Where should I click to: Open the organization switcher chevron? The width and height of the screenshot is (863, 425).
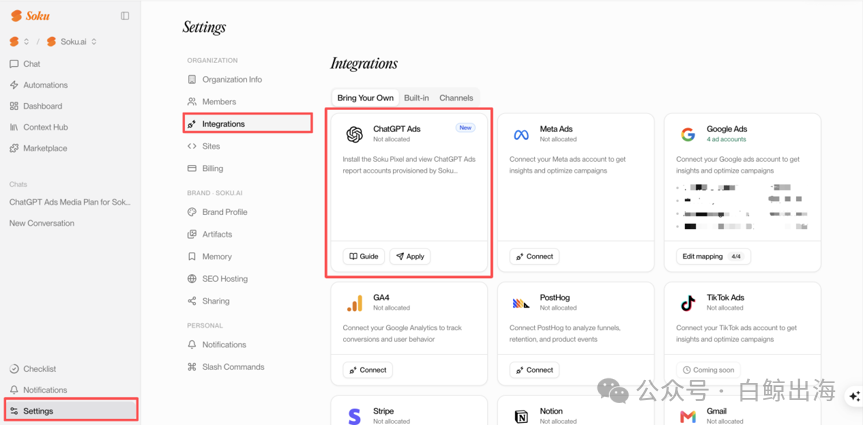(x=26, y=41)
